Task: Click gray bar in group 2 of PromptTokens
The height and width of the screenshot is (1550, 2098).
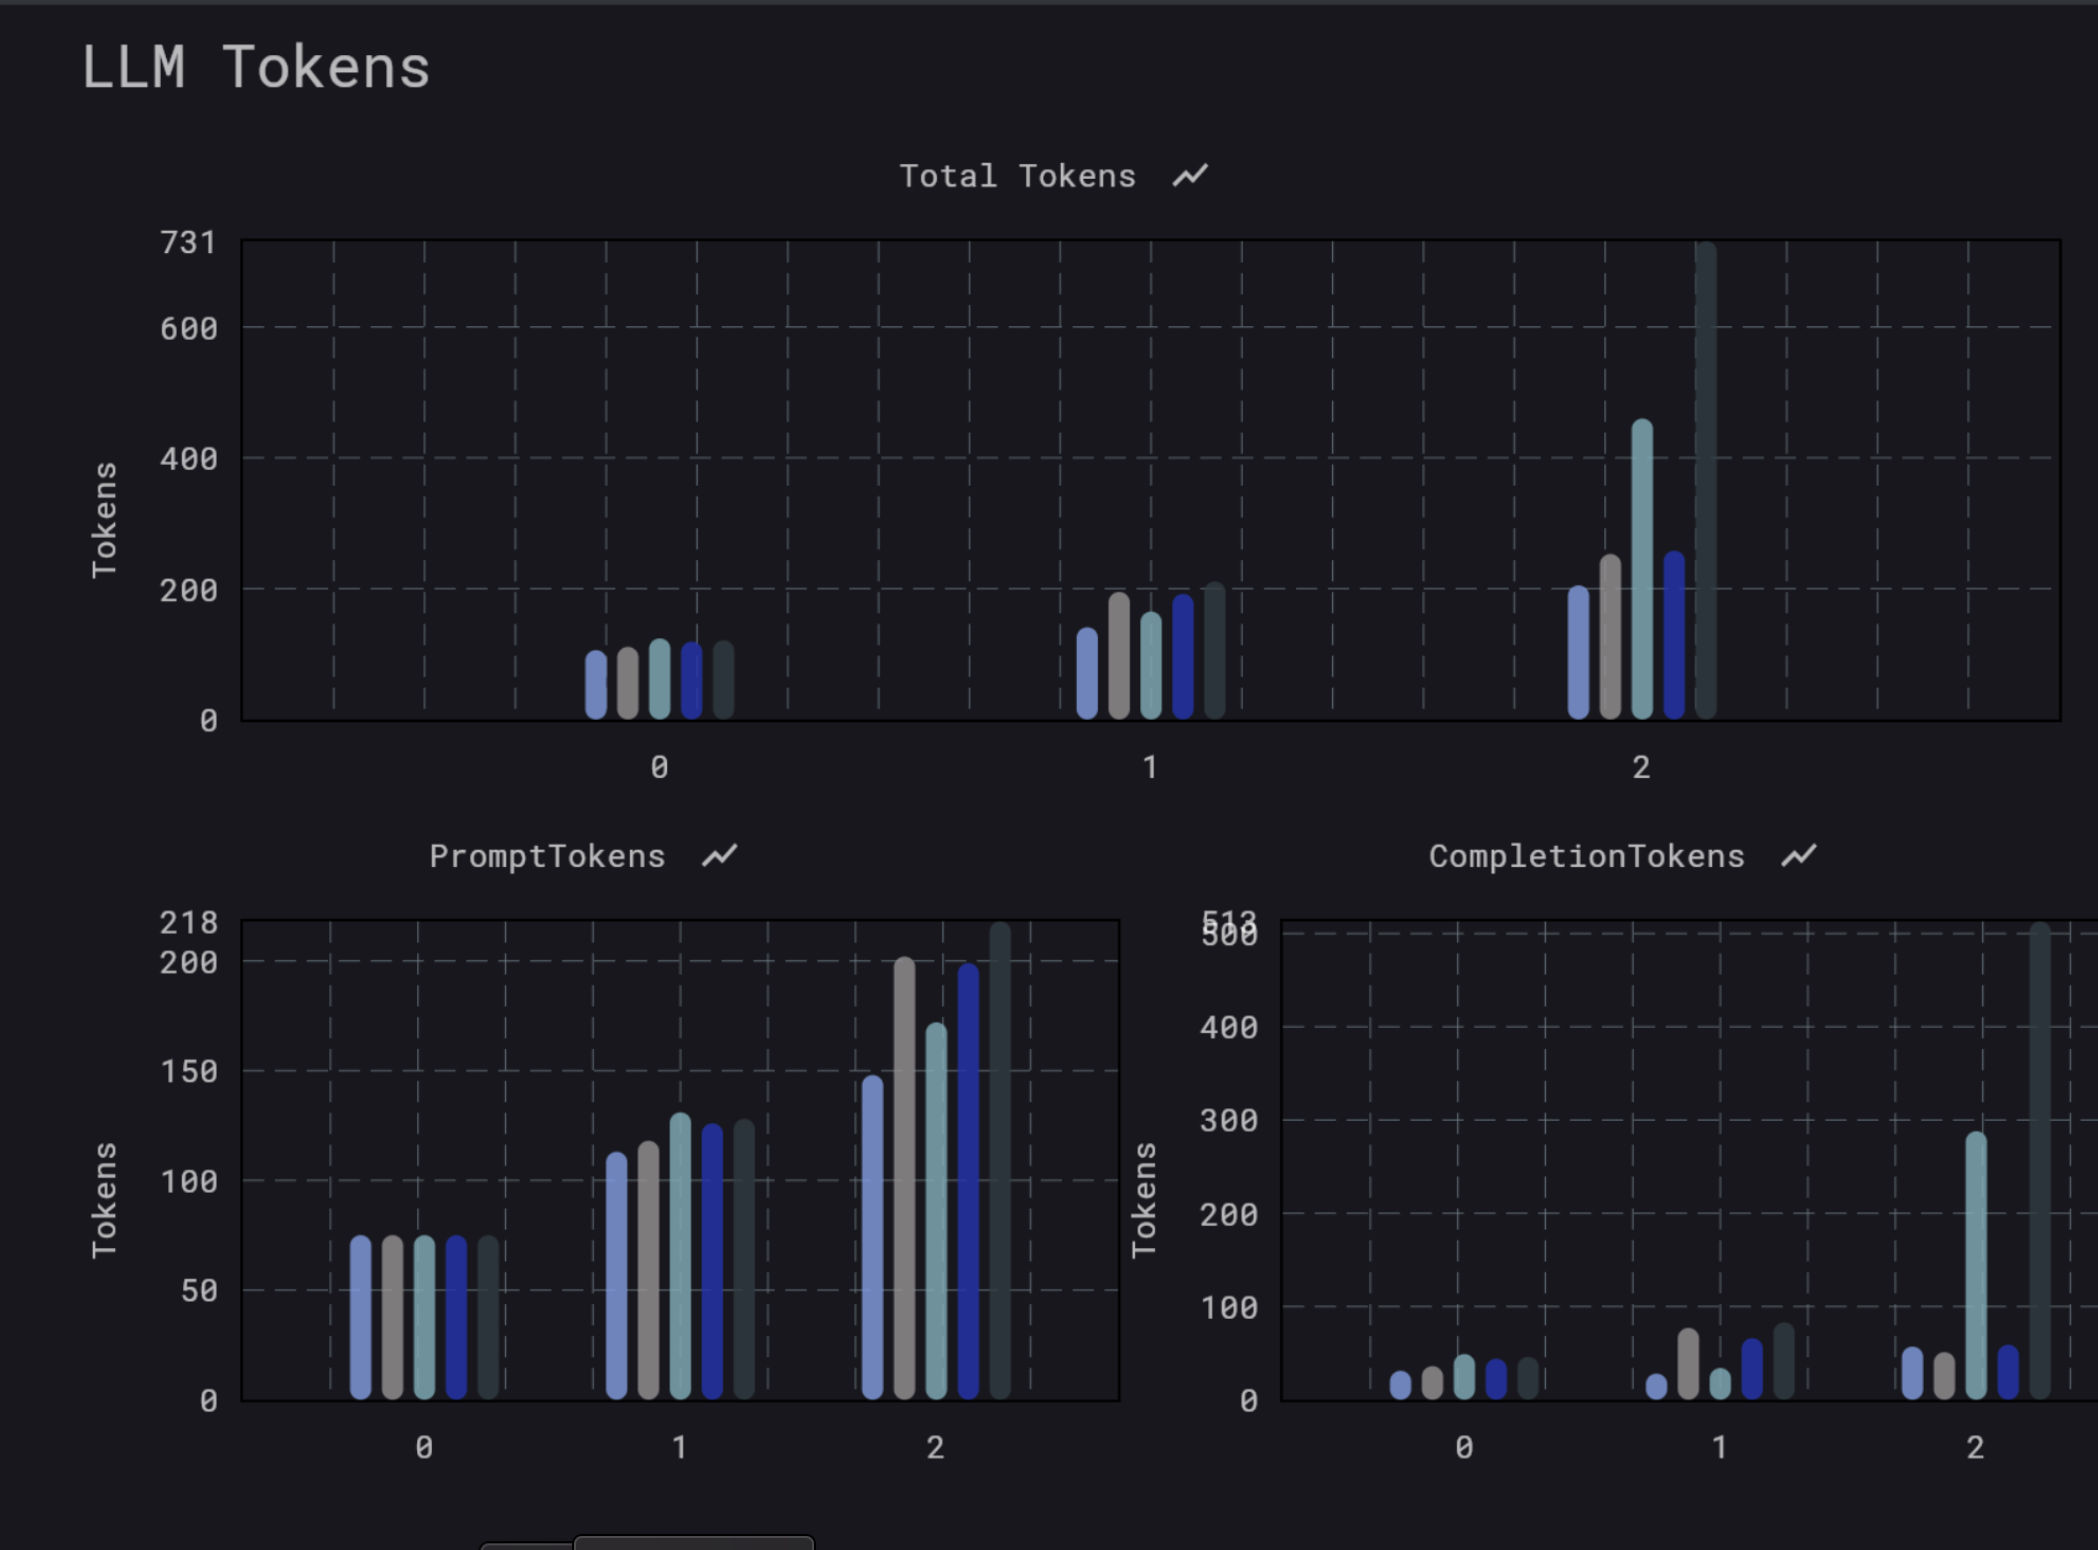Action: click(904, 1178)
